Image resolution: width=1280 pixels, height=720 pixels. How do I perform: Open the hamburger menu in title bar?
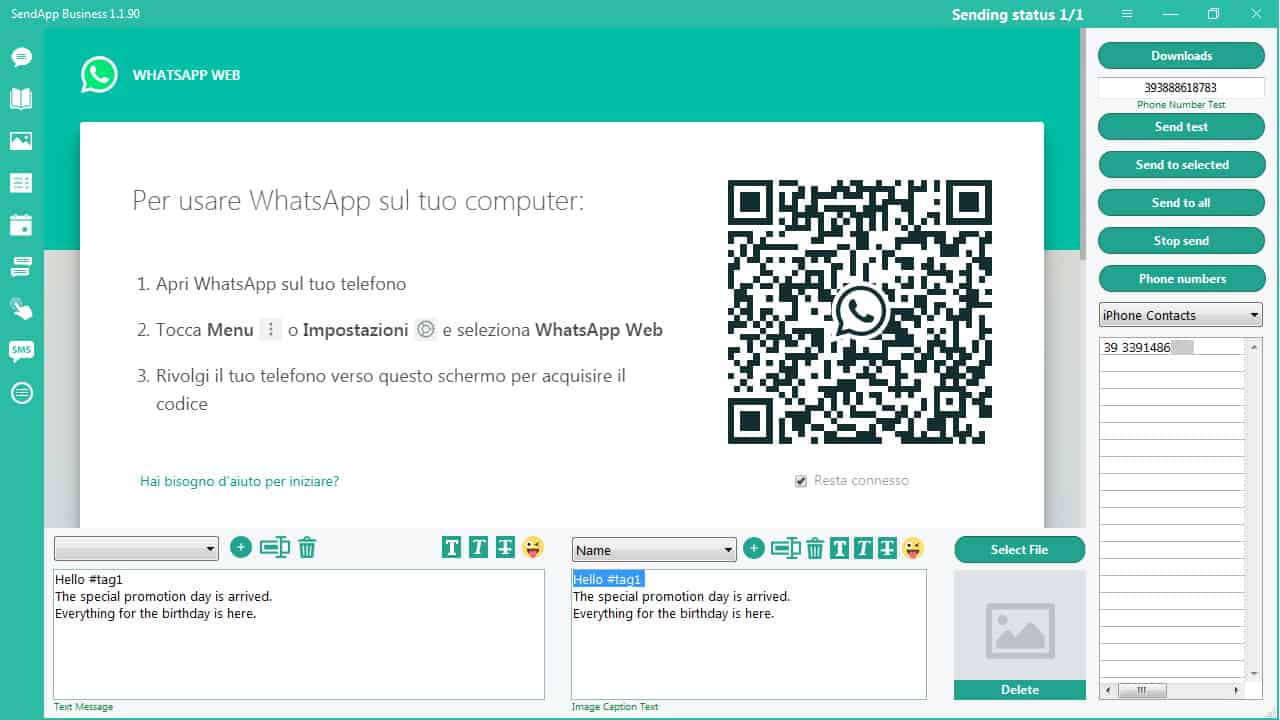[1127, 14]
